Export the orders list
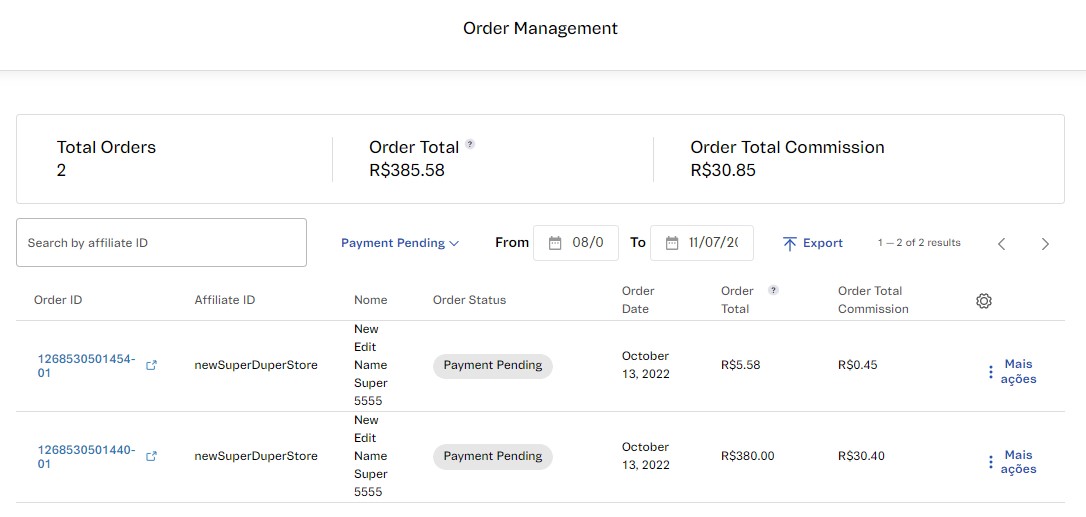This screenshot has width=1086, height=517. [x=812, y=243]
